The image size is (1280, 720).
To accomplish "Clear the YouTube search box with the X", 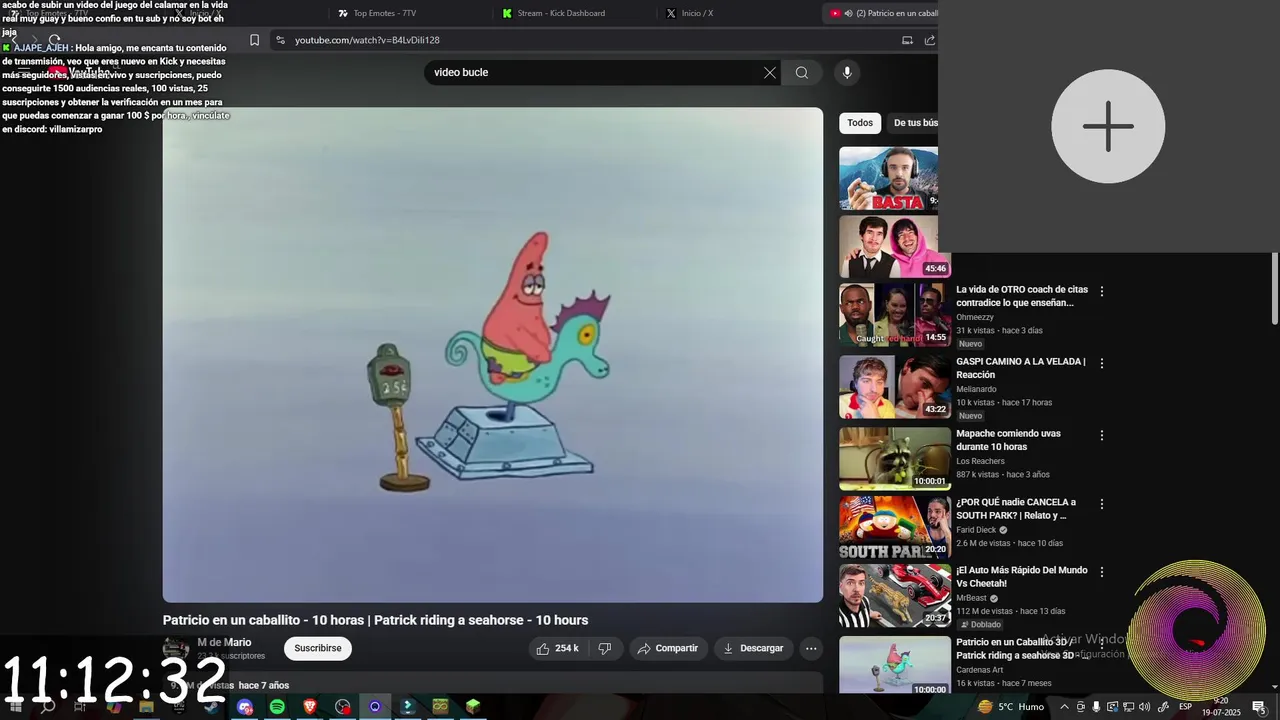I will click(x=769, y=72).
